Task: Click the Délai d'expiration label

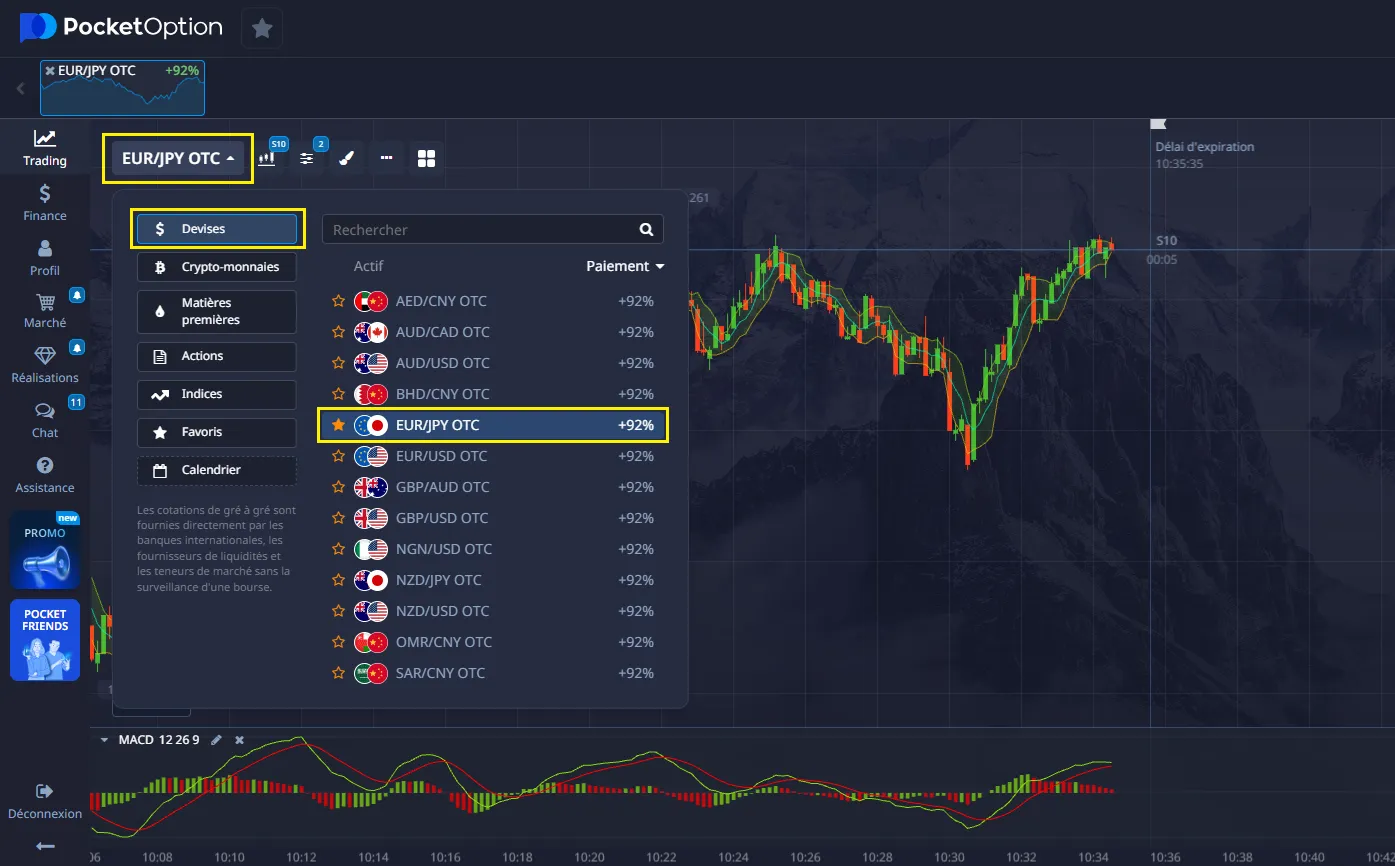Action: pos(1205,147)
